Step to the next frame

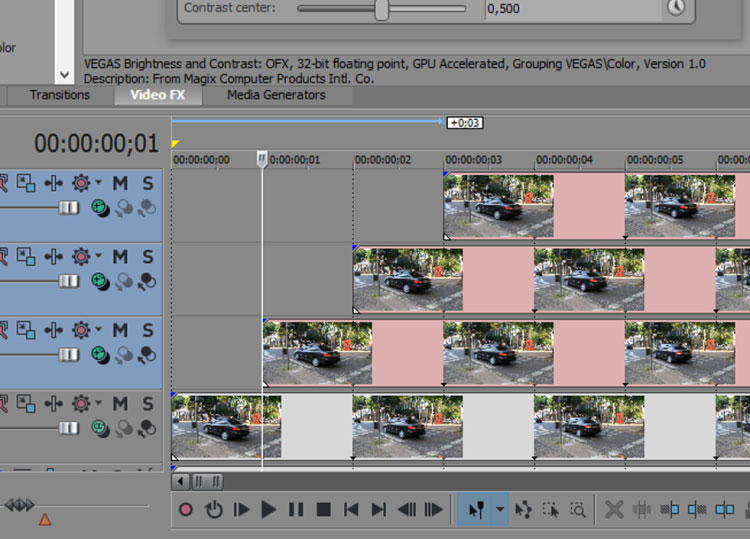pyautogui.click(x=433, y=510)
